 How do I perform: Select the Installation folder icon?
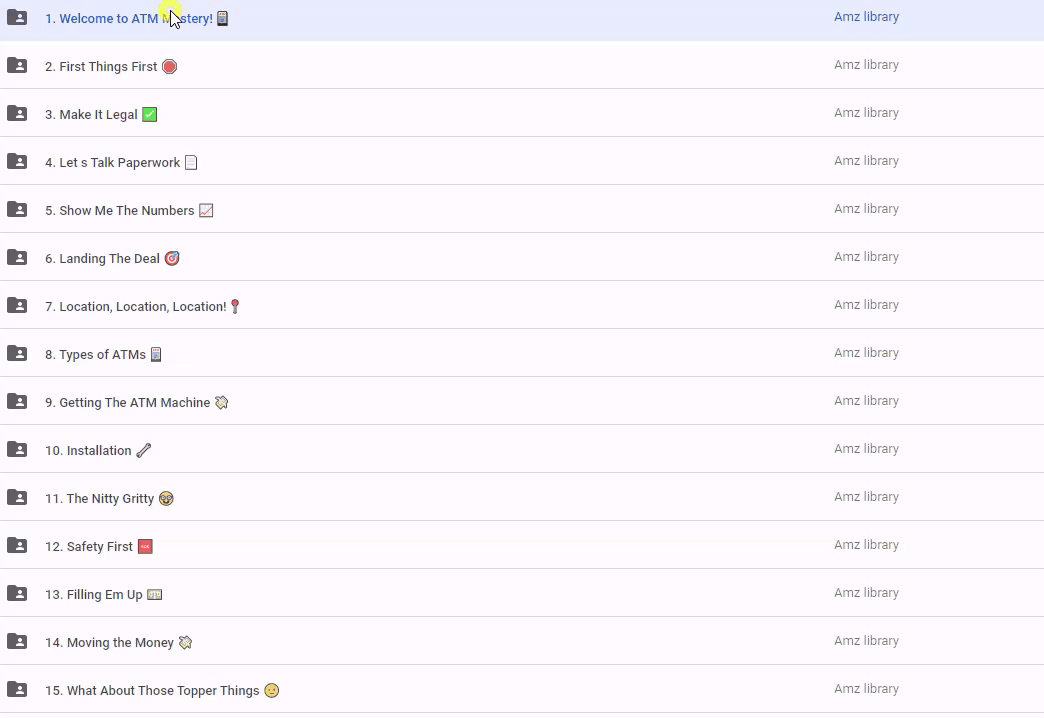17,449
